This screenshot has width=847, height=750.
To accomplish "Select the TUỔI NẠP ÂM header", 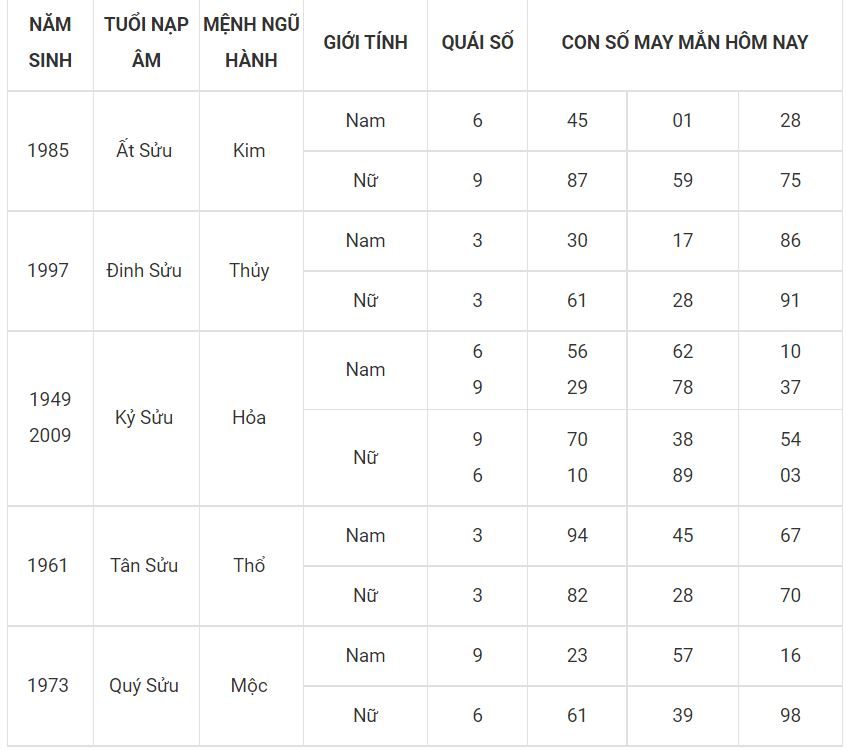I will 146,42.
